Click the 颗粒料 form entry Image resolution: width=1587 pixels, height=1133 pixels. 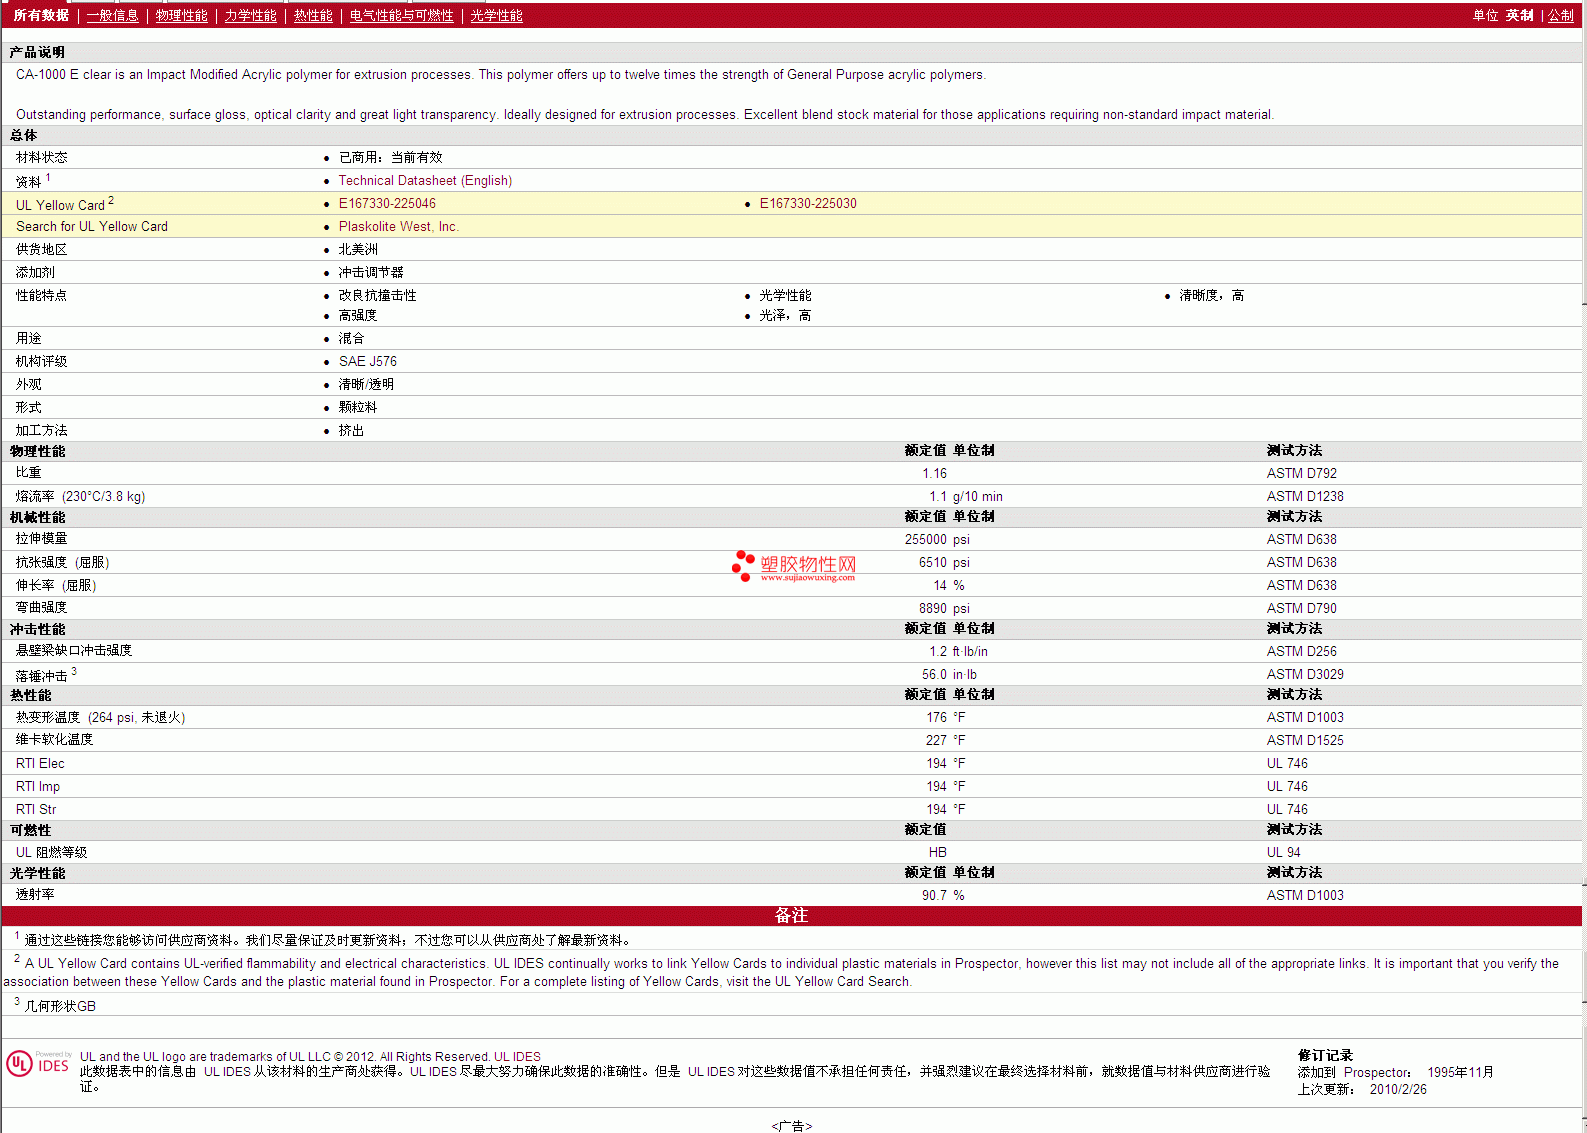pos(358,407)
